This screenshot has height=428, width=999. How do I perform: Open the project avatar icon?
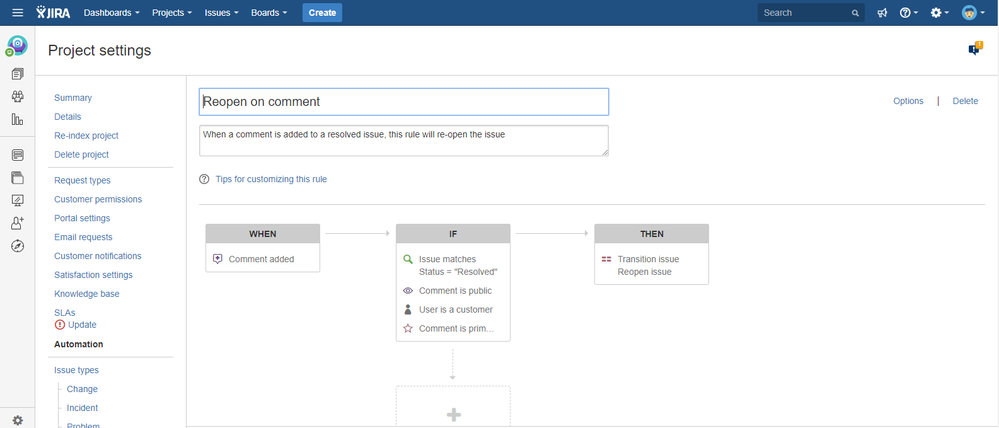pyautogui.click(x=17, y=45)
